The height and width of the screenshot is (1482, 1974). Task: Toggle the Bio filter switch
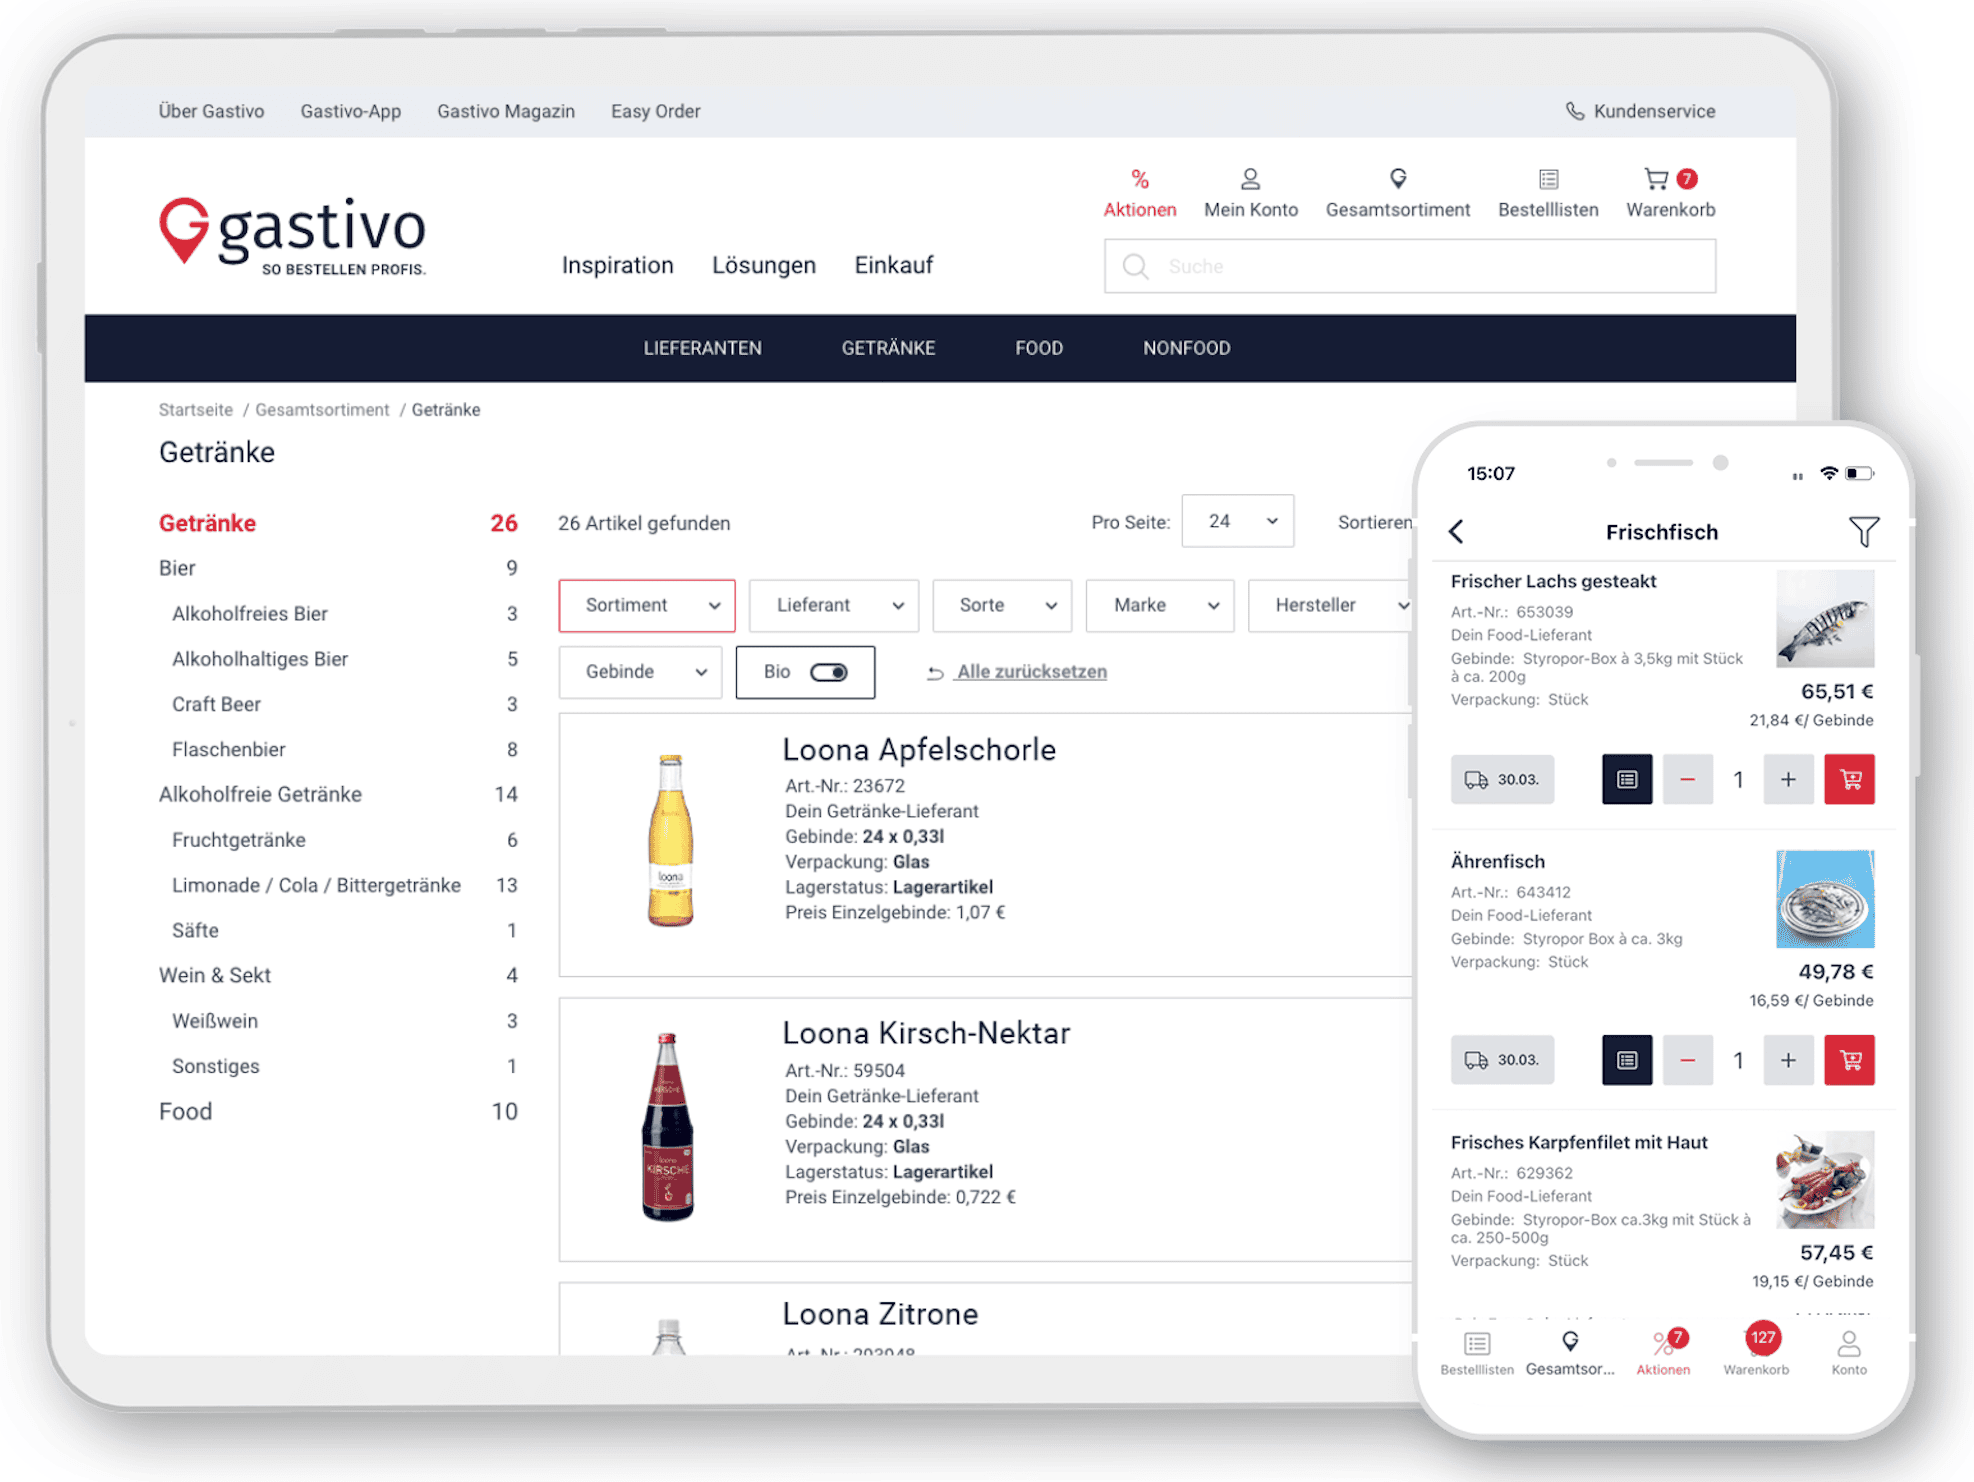(828, 672)
